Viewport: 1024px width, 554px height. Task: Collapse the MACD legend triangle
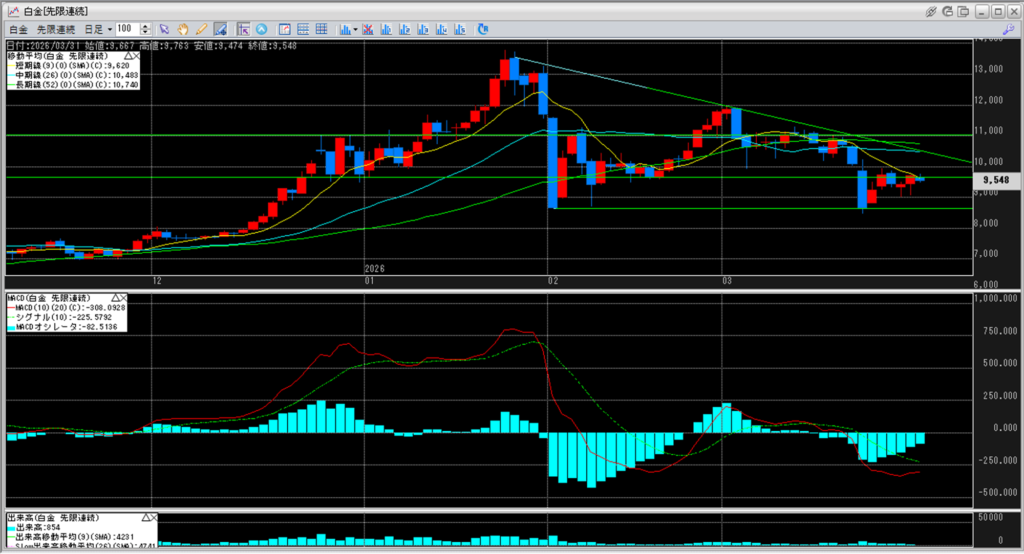tap(113, 298)
